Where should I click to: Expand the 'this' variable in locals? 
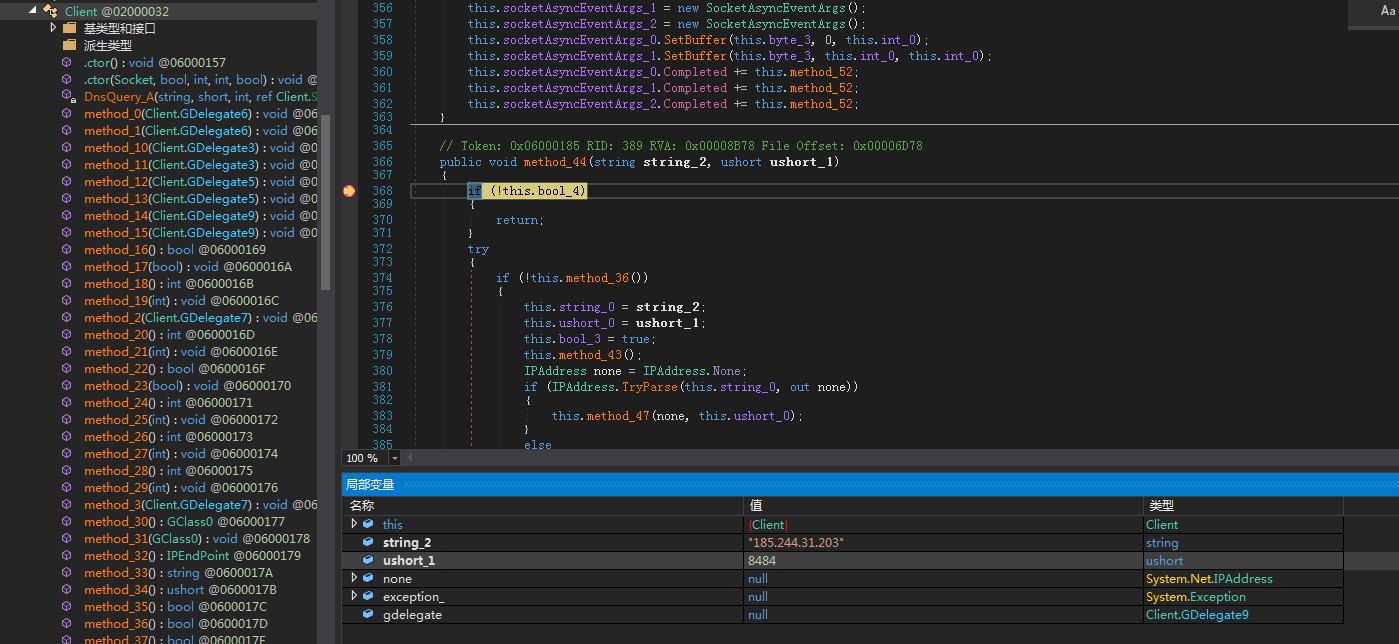[x=353, y=524]
